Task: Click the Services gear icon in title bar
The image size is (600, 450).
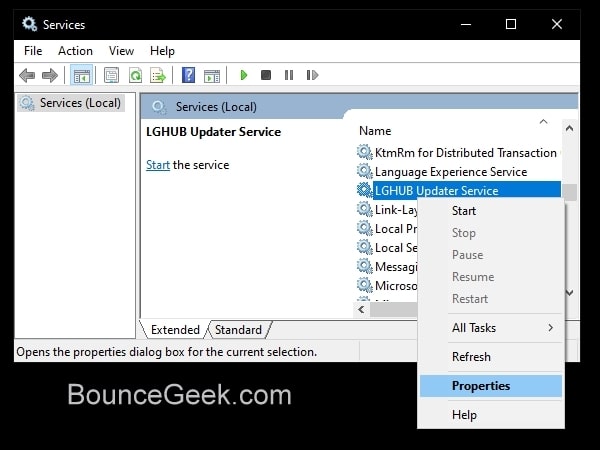Action: pyautogui.click(x=29, y=24)
